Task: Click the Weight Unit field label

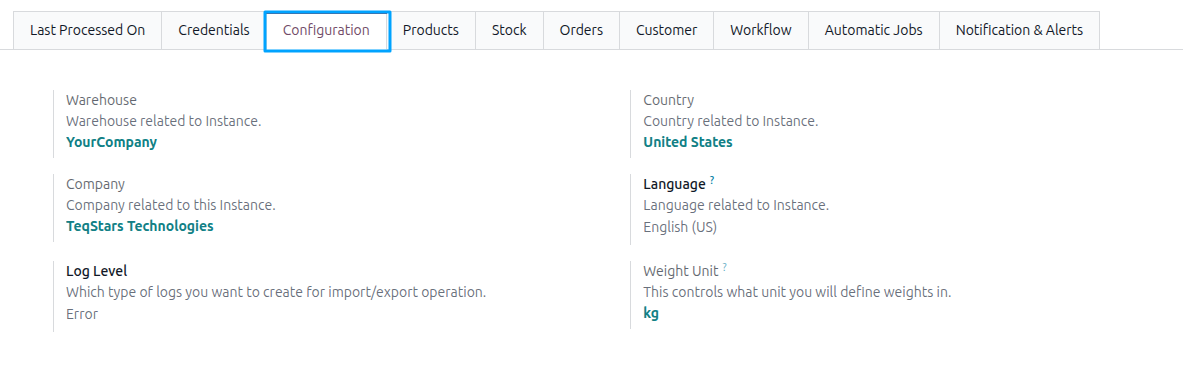Action: click(x=681, y=270)
